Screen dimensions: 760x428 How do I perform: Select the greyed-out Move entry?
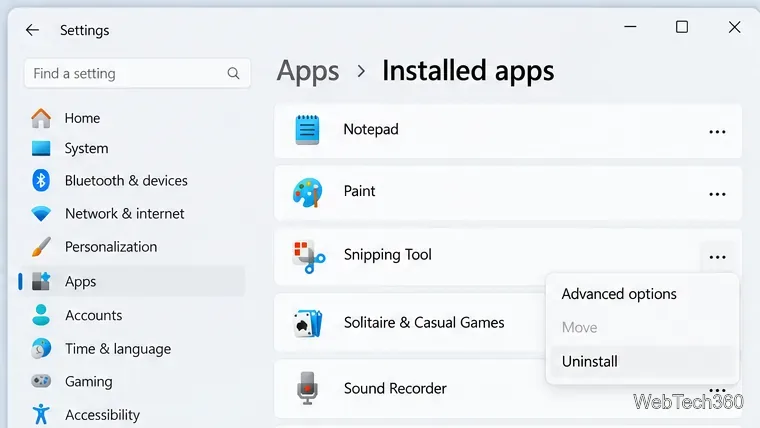click(579, 327)
